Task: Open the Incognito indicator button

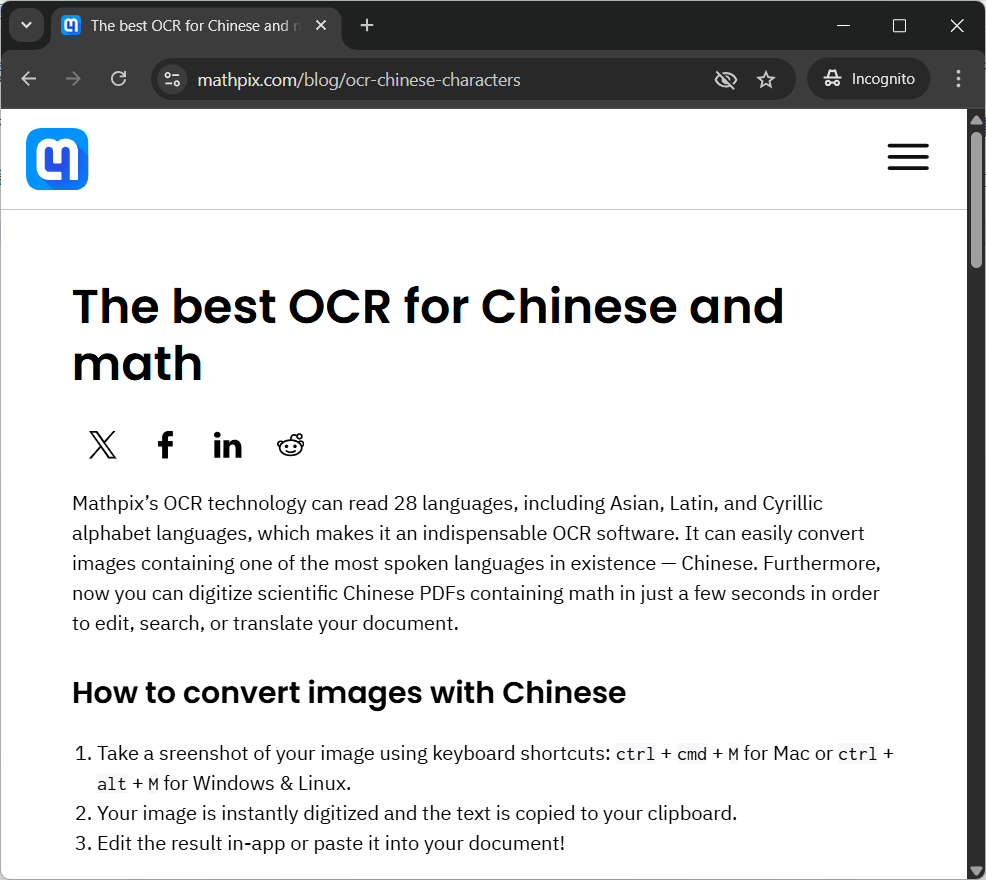Action: click(x=868, y=79)
